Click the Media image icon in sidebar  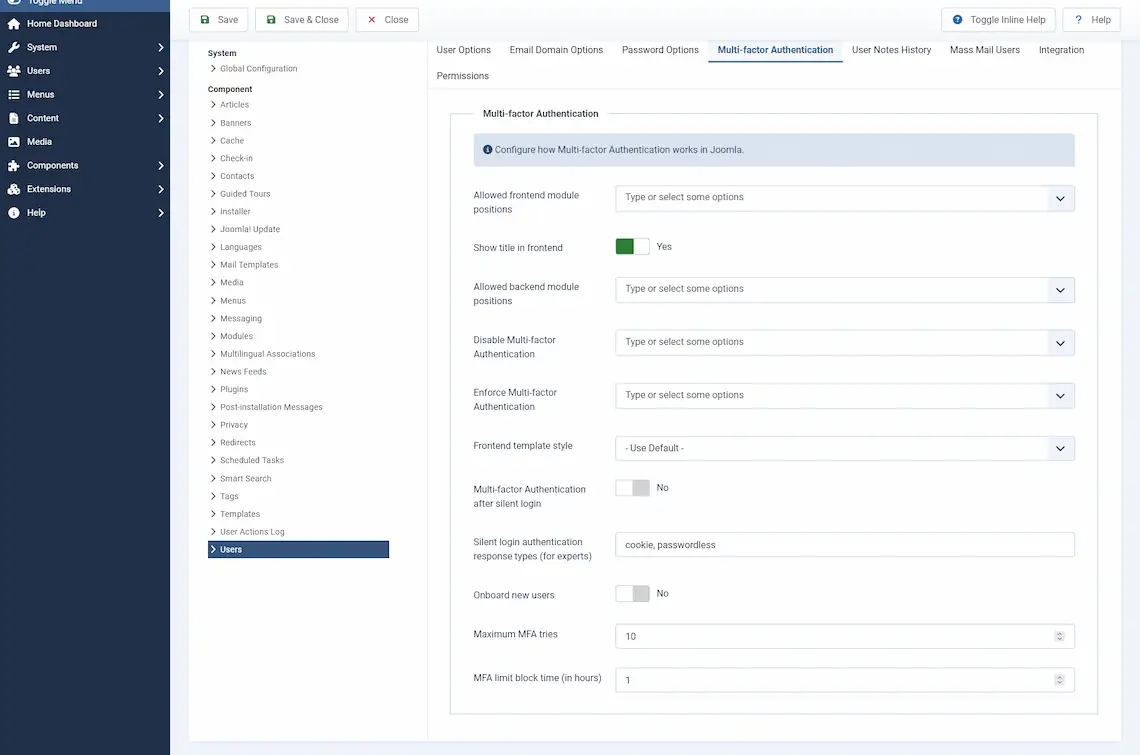[x=14, y=142]
